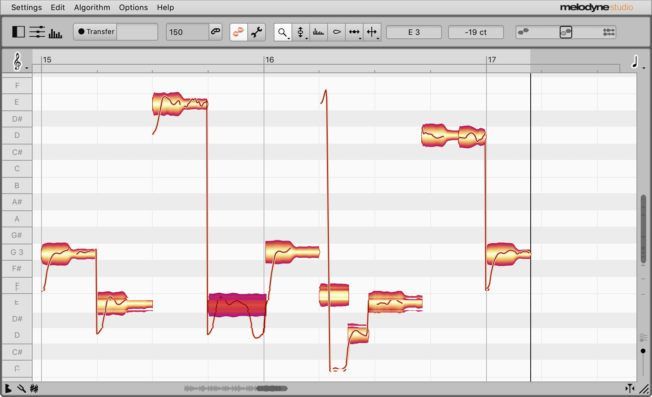The width and height of the screenshot is (652, 397).
Task: Click the B pitch ruler label
Action: [x=17, y=185]
